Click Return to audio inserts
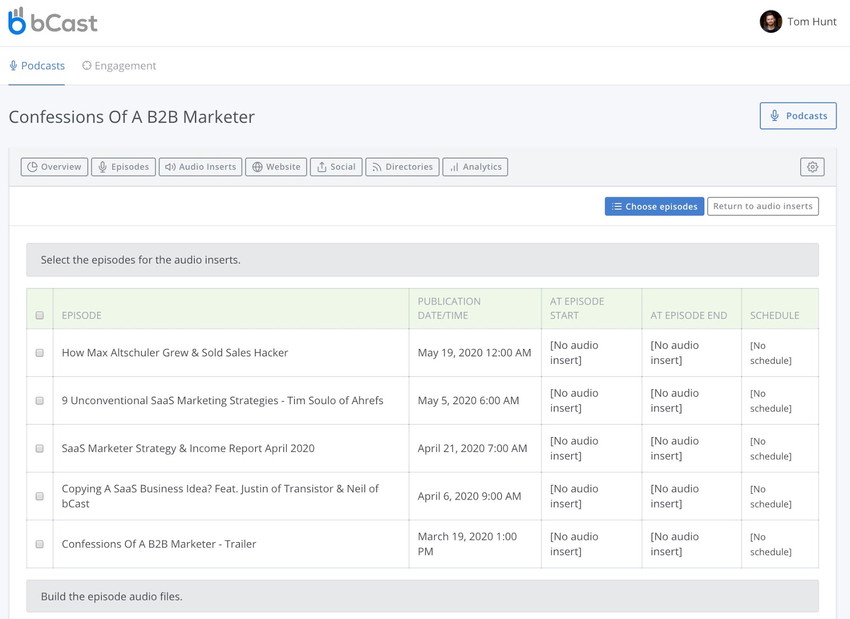 pyautogui.click(x=763, y=206)
